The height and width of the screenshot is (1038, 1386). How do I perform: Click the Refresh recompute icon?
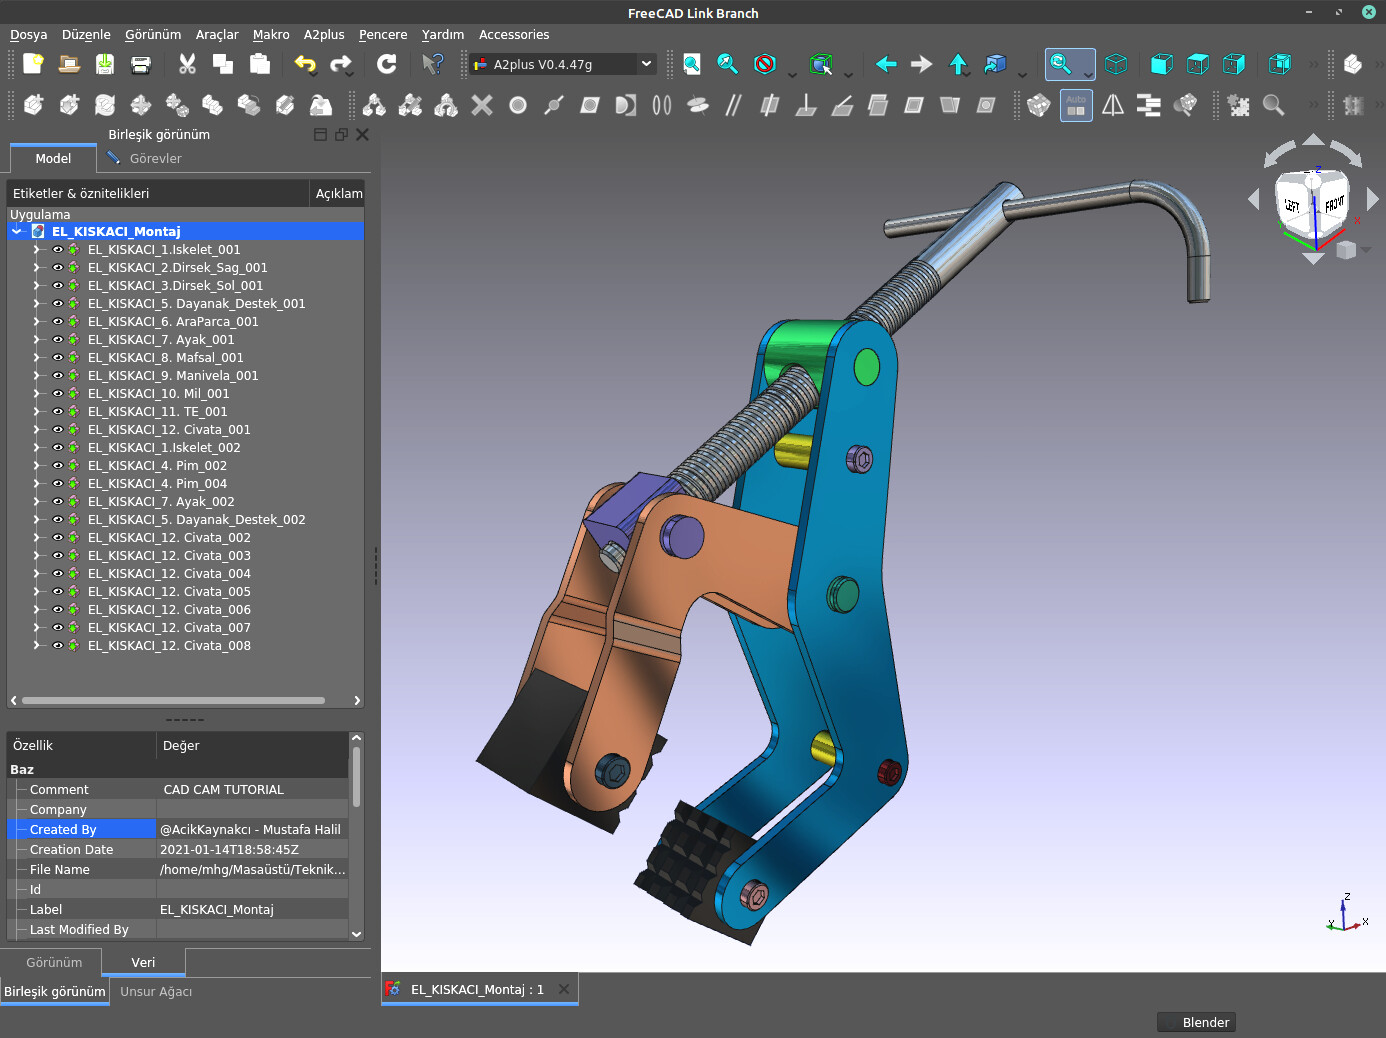(387, 64)
